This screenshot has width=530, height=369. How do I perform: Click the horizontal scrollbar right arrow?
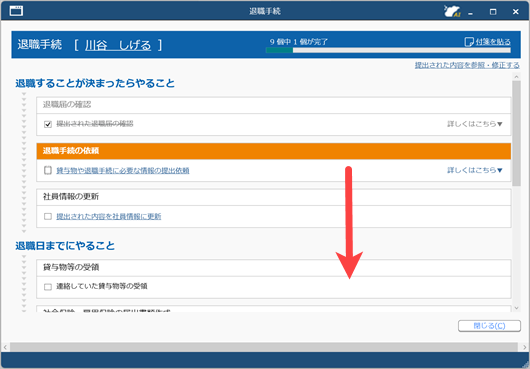[x=524, y=347]
